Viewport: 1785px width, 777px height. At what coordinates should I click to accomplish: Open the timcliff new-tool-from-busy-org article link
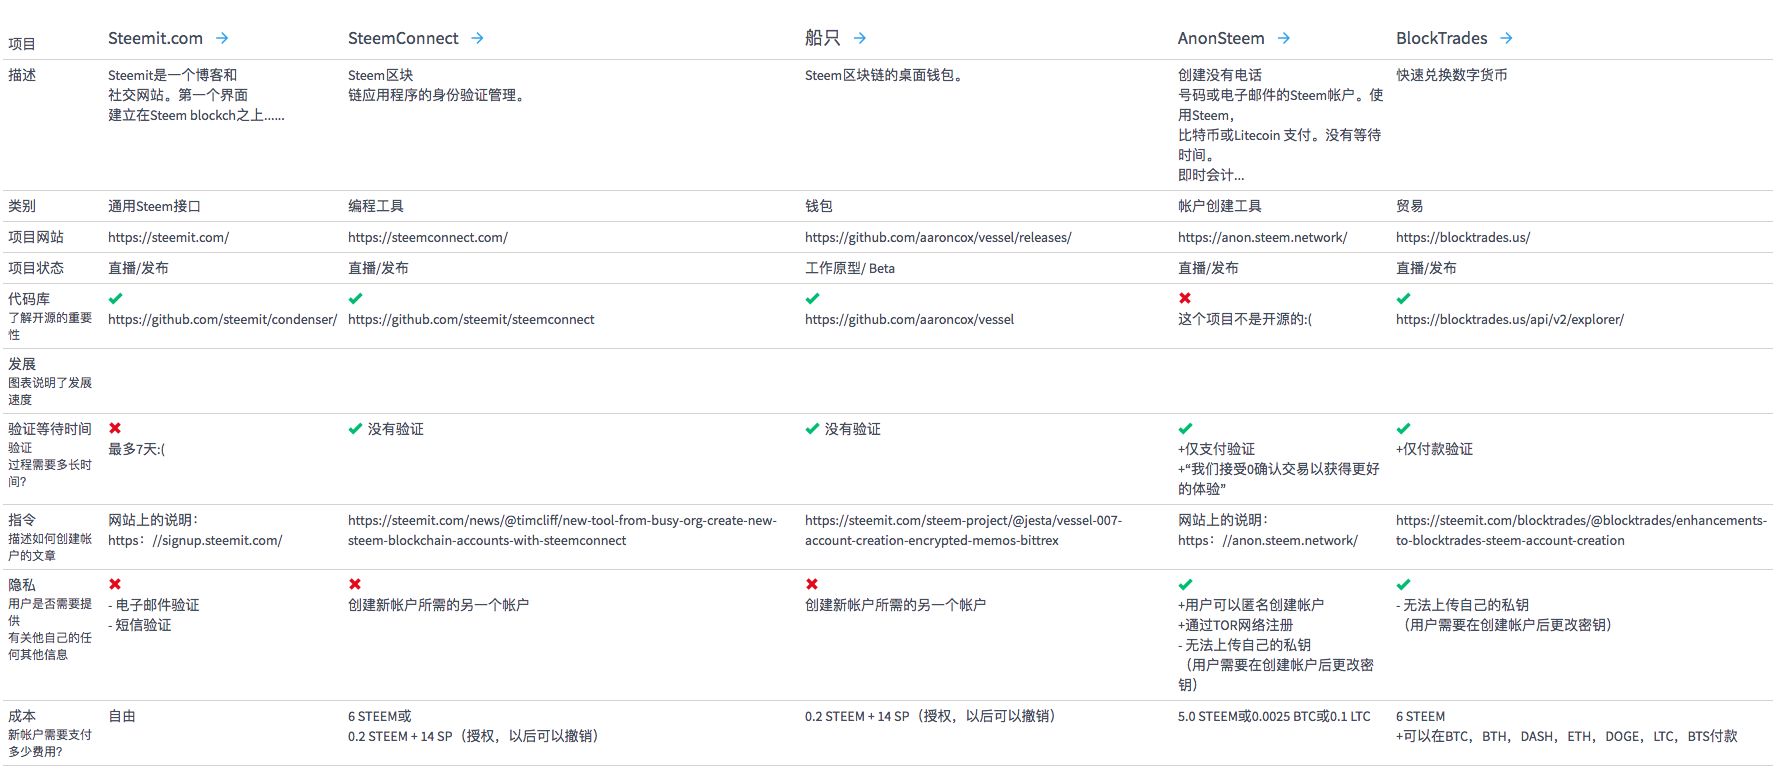[562, 530]
